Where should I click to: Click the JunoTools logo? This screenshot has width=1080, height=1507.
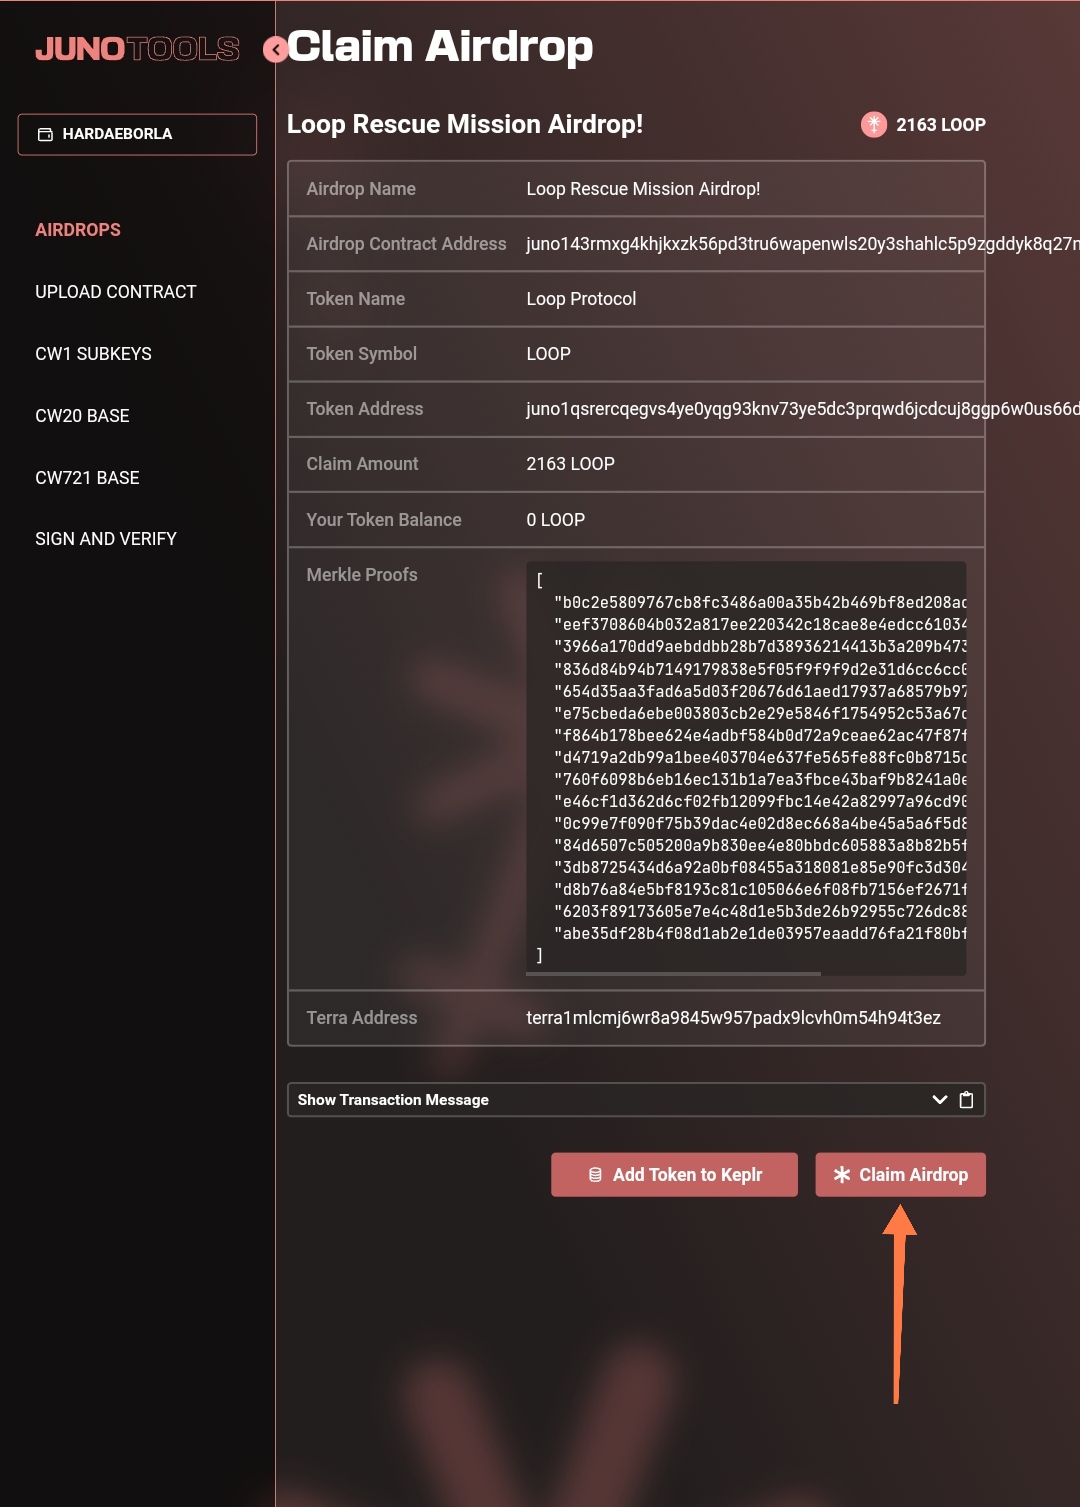pos(138,49)
